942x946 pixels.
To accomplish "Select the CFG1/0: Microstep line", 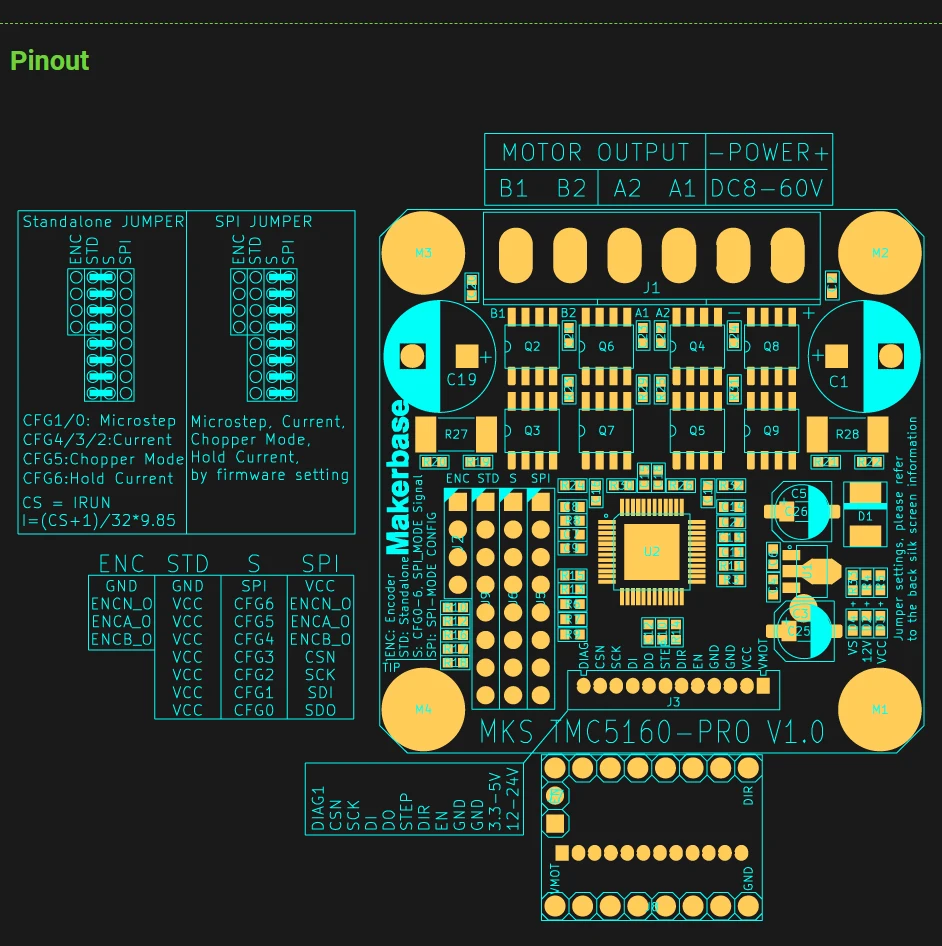I will (100, 421).
